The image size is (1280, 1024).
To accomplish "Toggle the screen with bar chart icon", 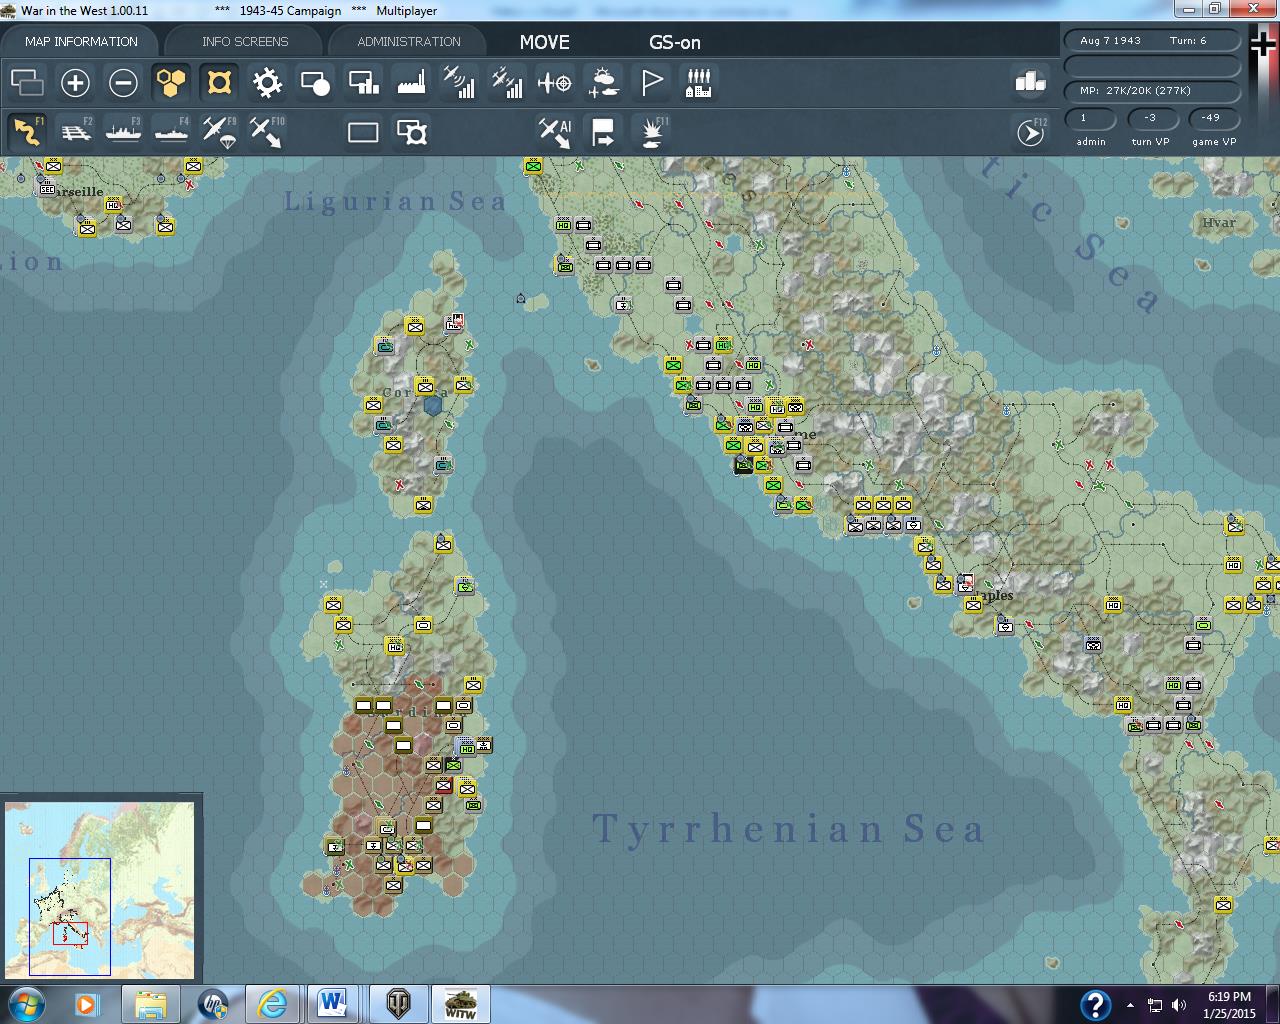I will pyautogui.click(x=363, y=82).
